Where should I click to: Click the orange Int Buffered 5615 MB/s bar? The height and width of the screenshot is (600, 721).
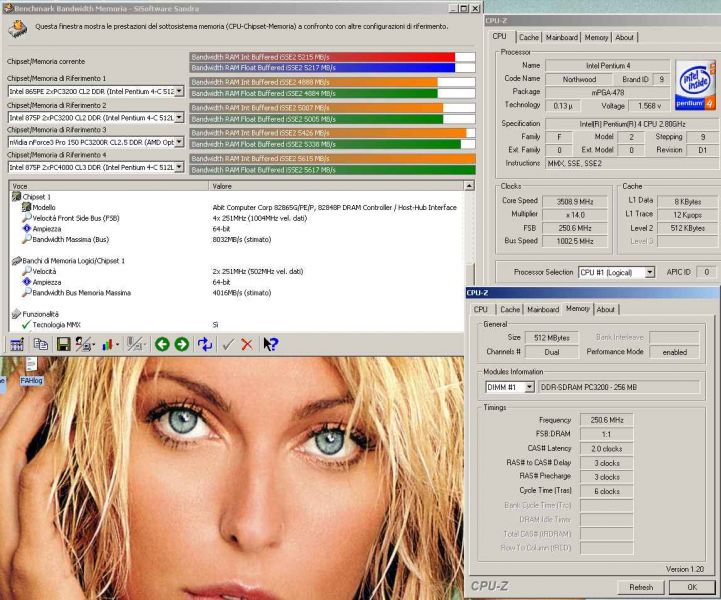tap(332, 159)
